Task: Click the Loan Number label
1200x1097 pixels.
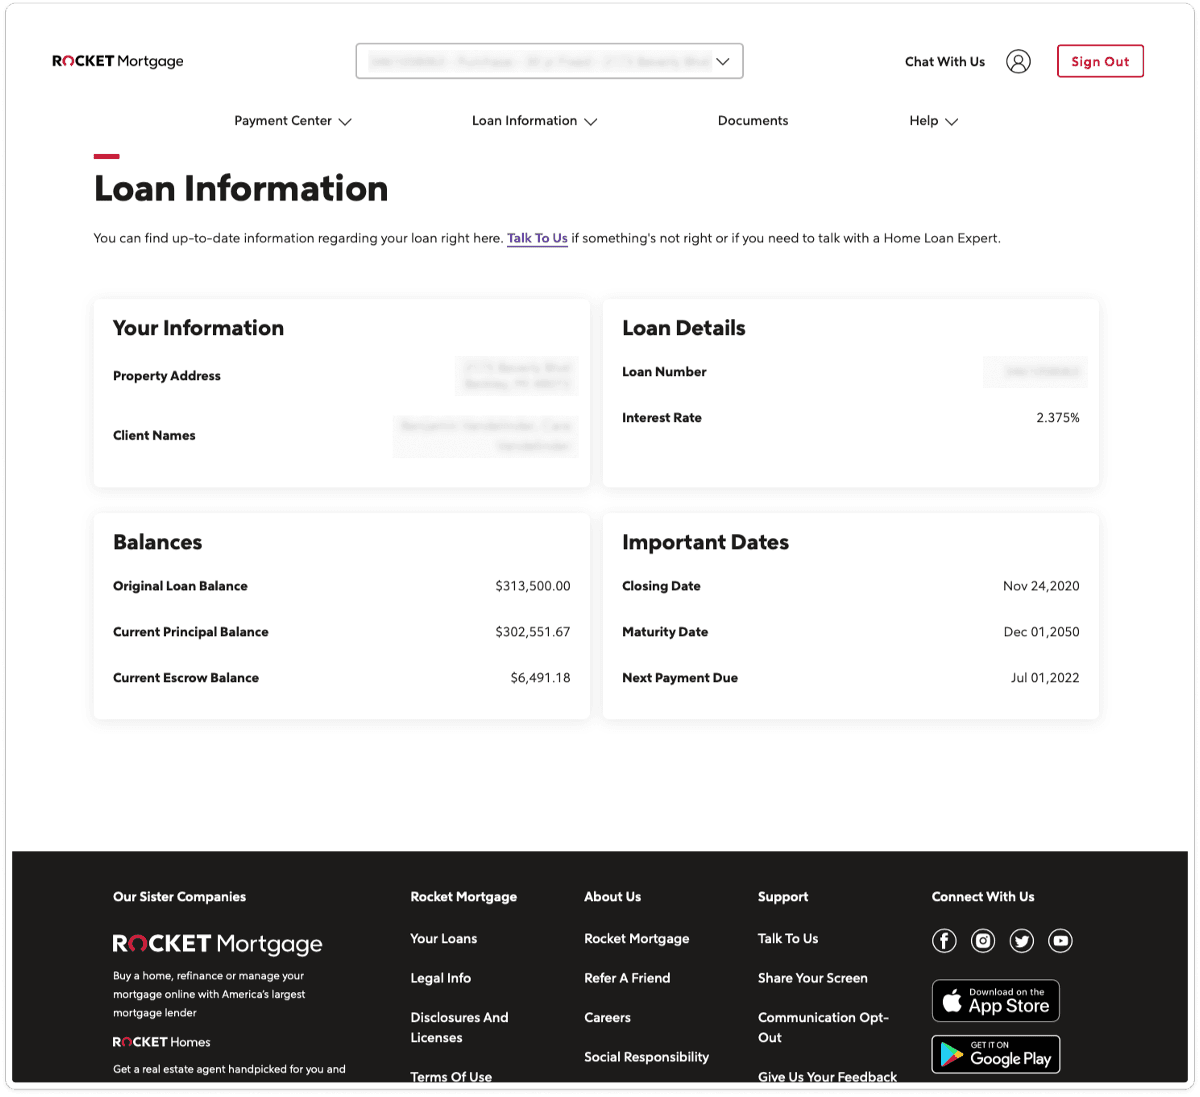Action: pos(664,372)
